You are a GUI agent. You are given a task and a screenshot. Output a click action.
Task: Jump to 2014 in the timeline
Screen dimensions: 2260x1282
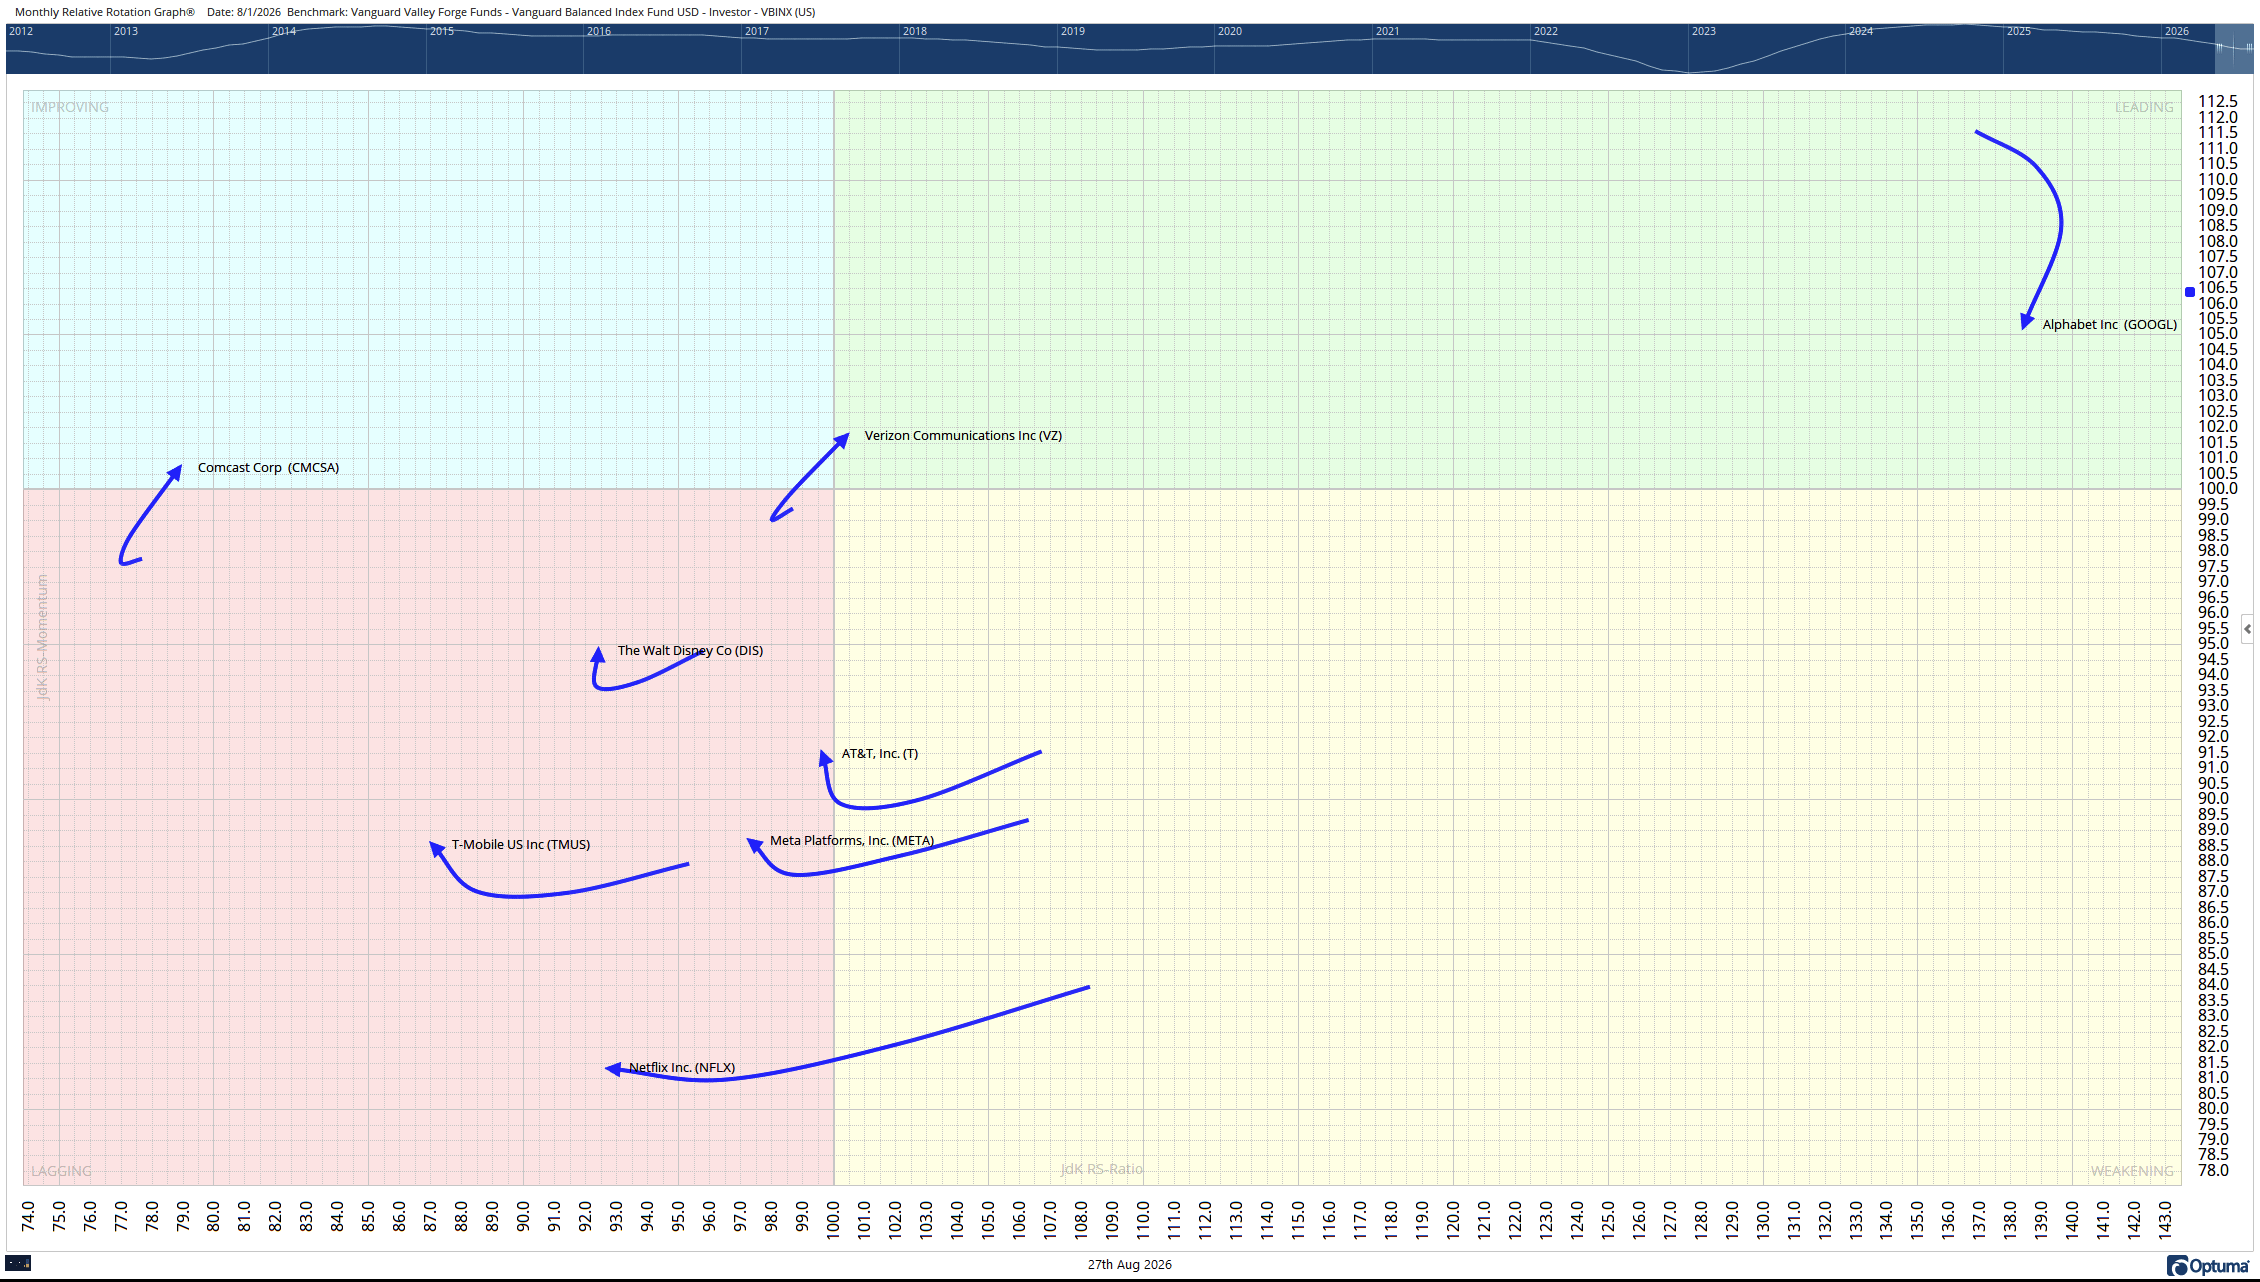(x=284, y=31)
